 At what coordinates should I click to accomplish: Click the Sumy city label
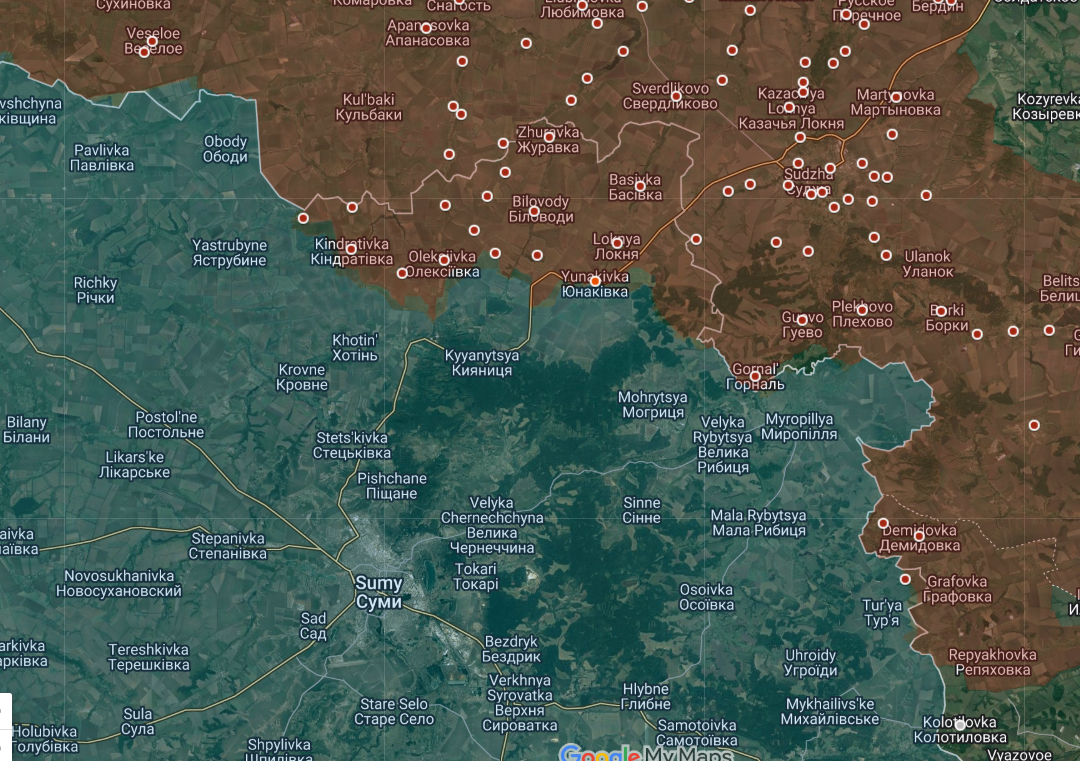coord(379,592)
